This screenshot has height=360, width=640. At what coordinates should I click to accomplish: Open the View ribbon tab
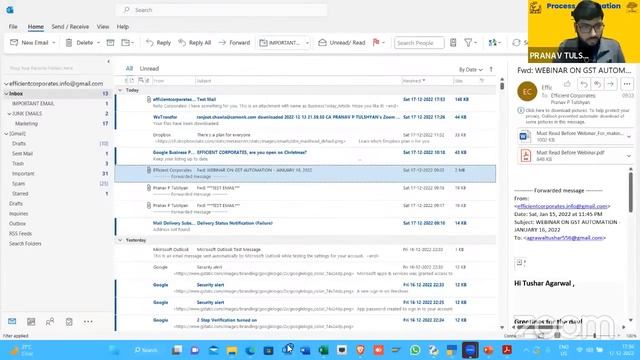pos(103,27)
